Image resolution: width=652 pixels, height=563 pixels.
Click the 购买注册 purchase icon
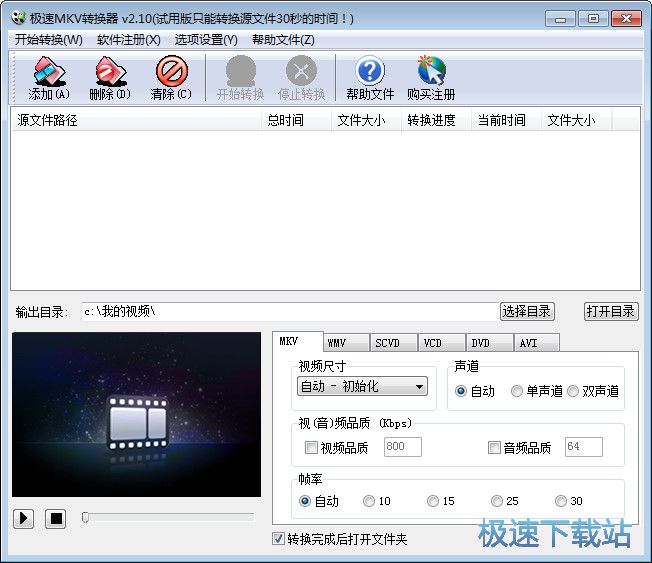tap(431, 72)
